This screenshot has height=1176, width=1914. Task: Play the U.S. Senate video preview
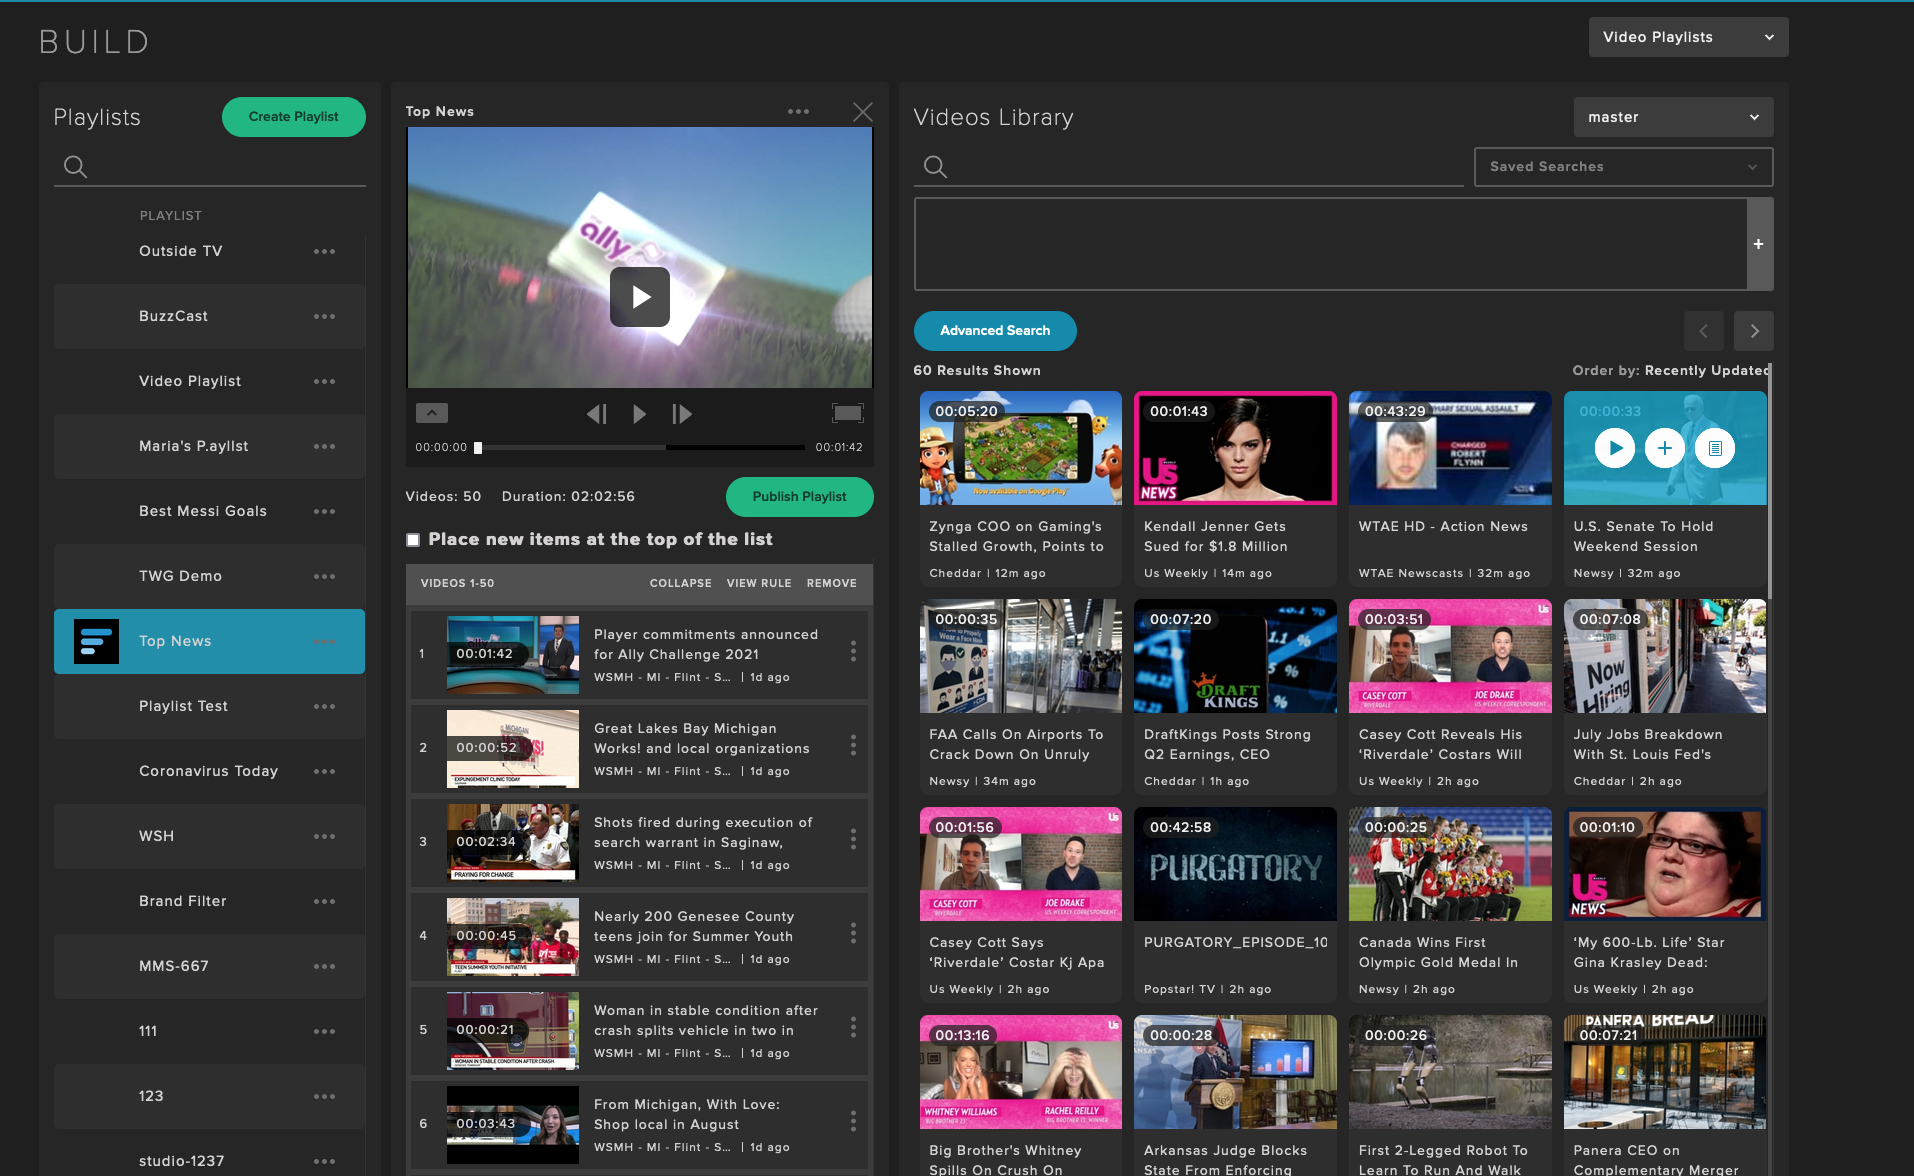1614,448
